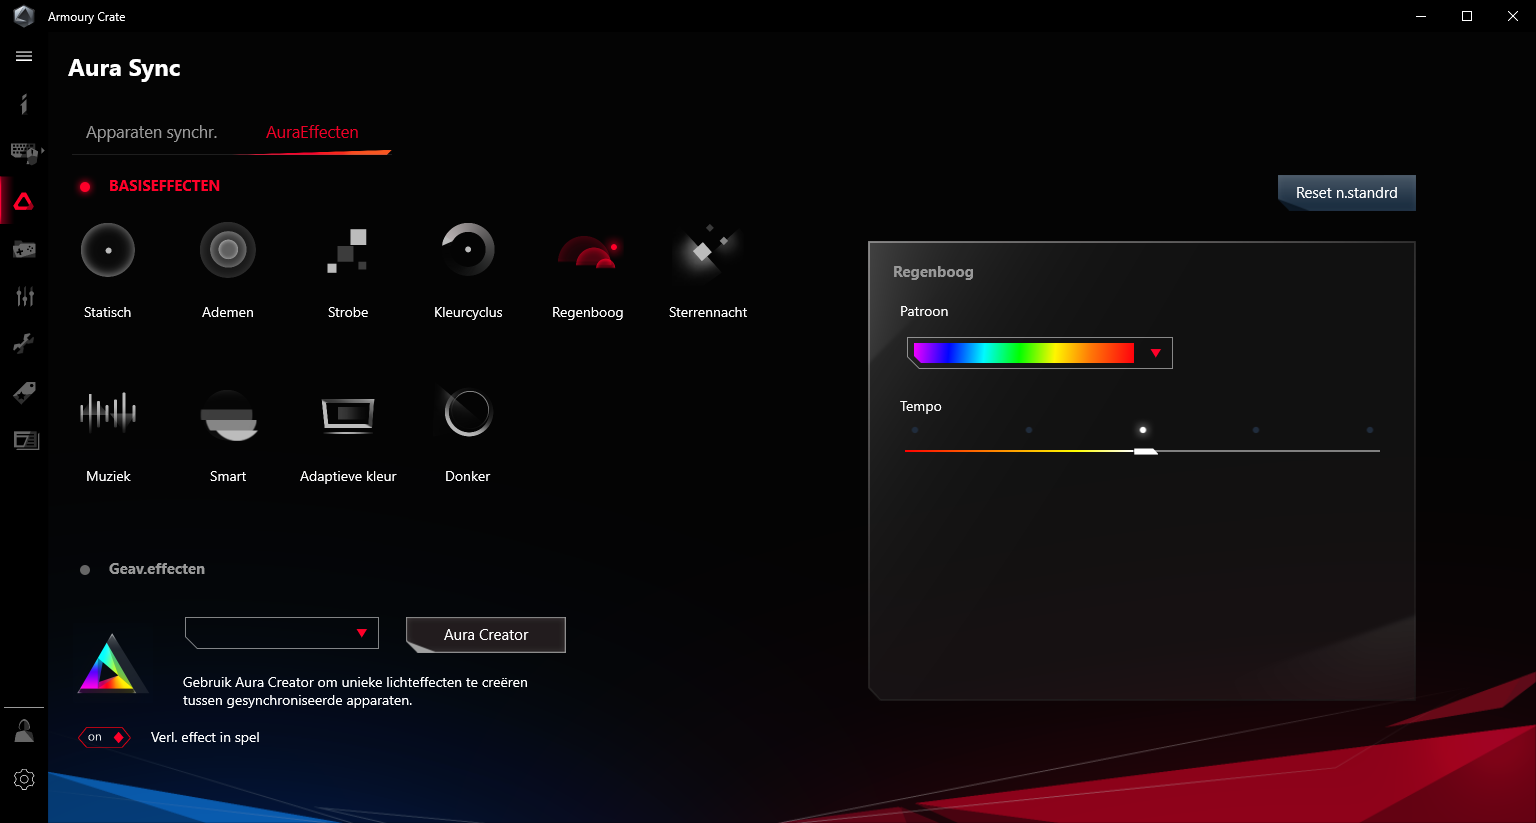This screenshot has width=1536, height=823.
Task: Choose the Muziek music effect
Action: [108, 413]
